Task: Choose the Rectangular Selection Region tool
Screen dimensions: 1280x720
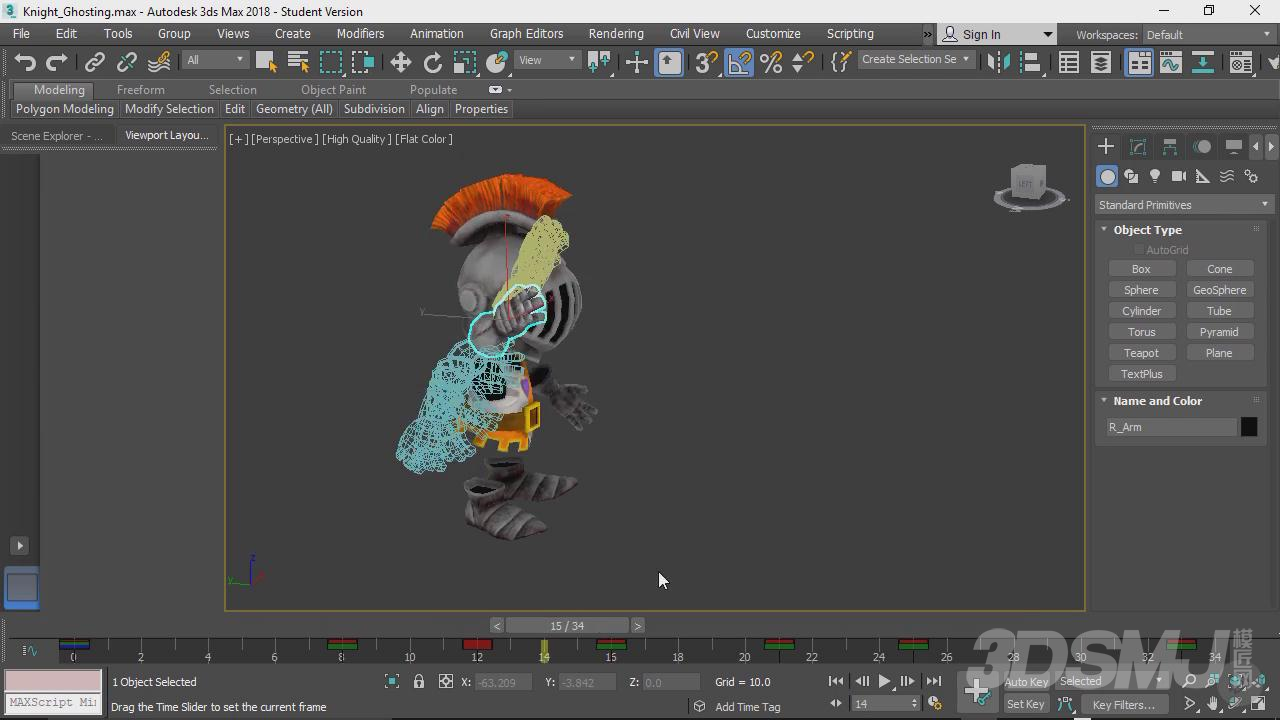Action: pyautogui.click(x=330, y=62)
